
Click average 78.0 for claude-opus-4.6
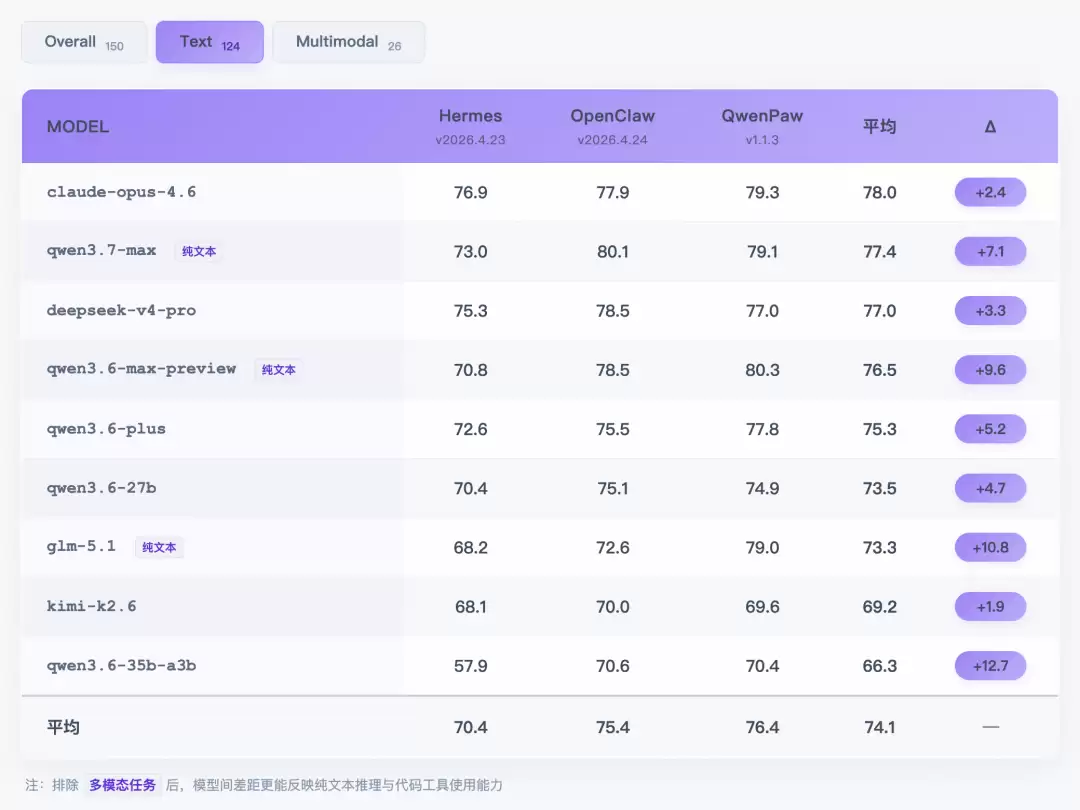coord(880,193)
